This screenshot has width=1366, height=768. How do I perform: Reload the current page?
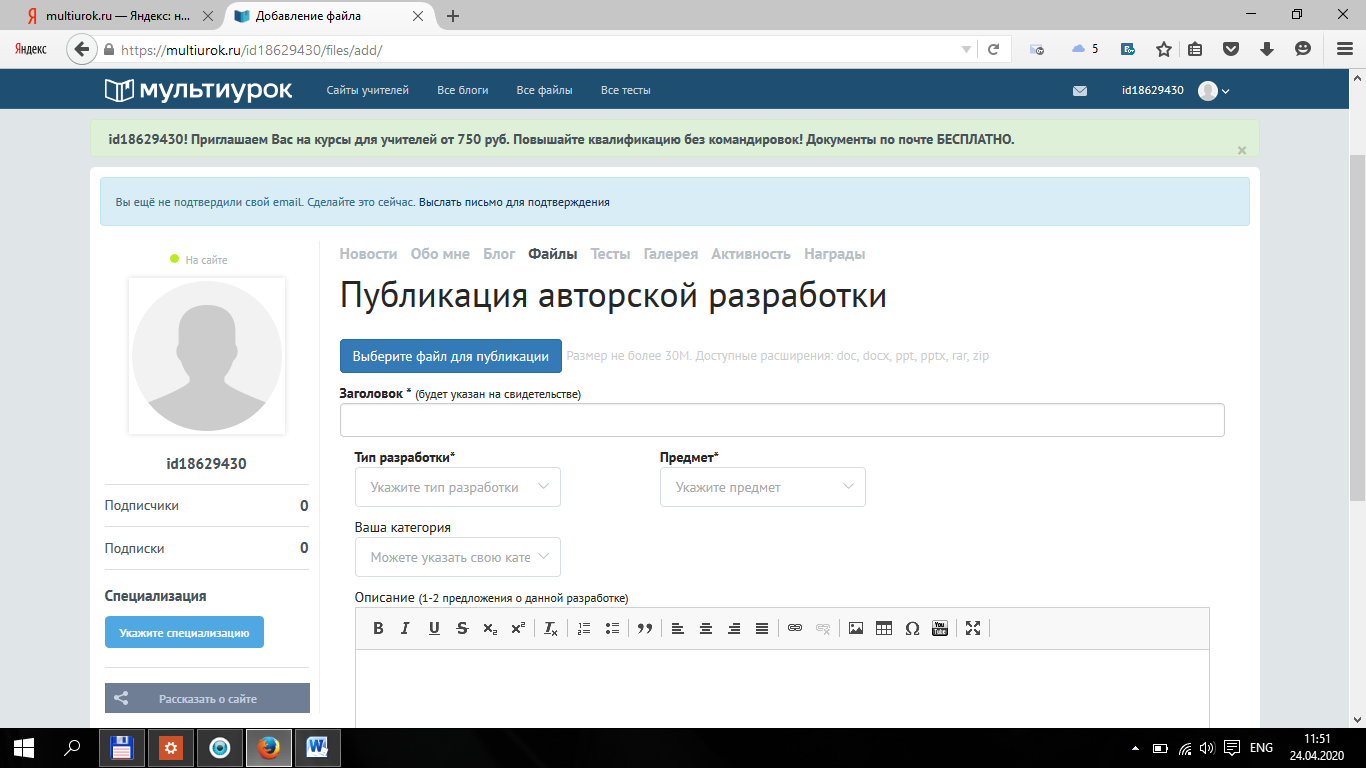click(x=993, y=49)
